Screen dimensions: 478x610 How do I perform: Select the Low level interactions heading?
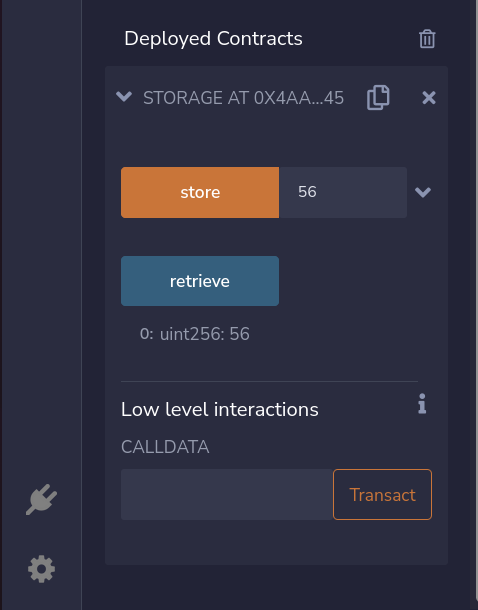coord(220,409)
